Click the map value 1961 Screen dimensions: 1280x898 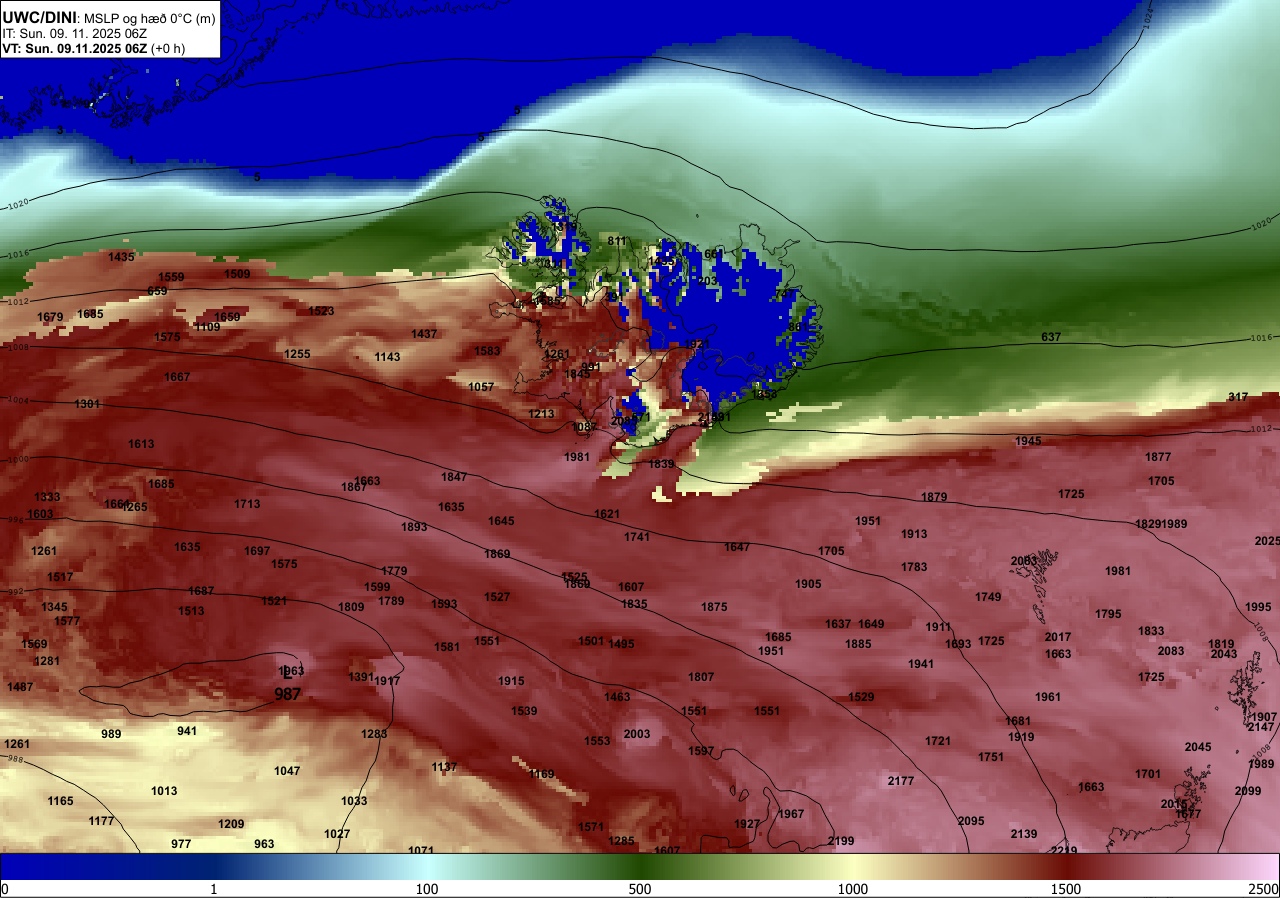tap(1048, 697)
